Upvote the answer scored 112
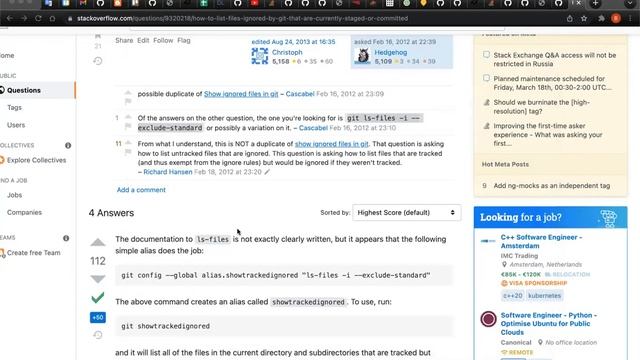Screen dimensions: 640x360 (98, 242)
